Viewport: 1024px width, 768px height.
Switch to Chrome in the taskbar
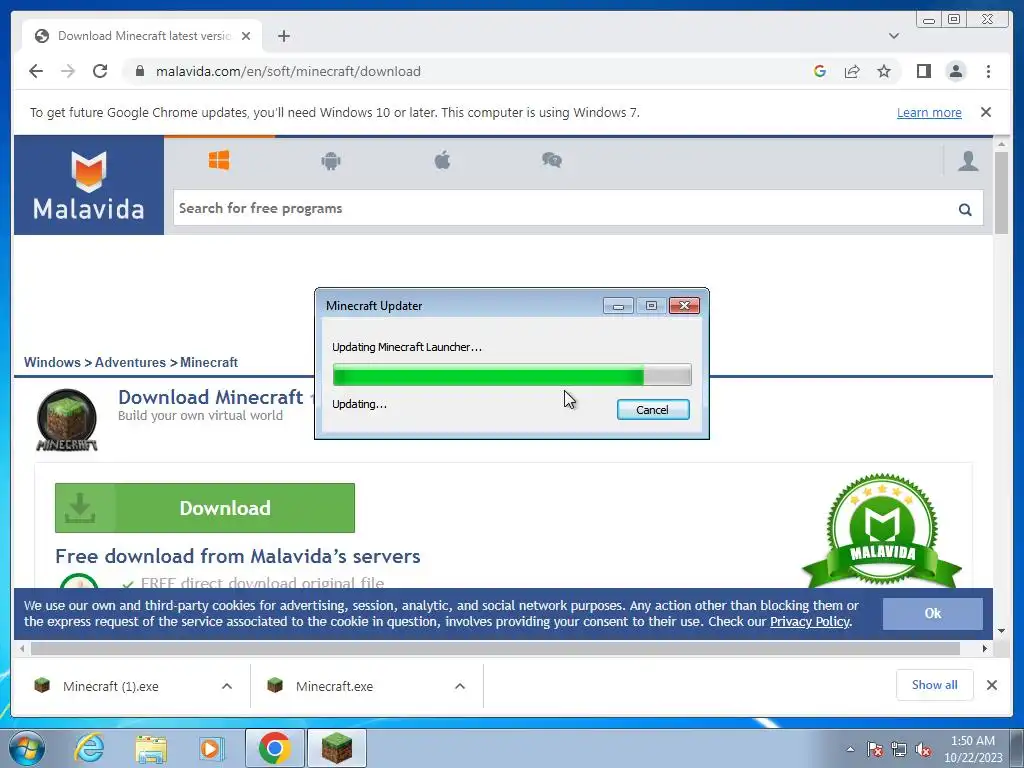[274, 748]
